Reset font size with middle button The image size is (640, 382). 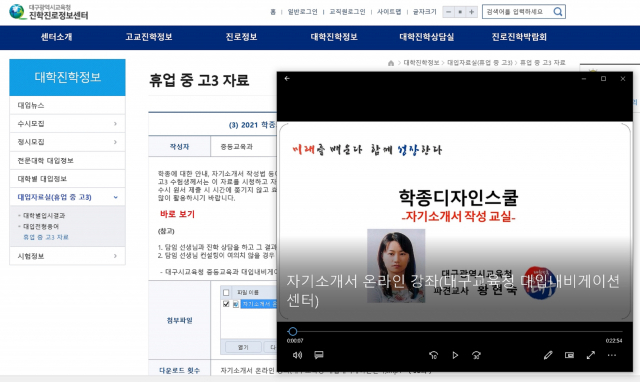460,12
